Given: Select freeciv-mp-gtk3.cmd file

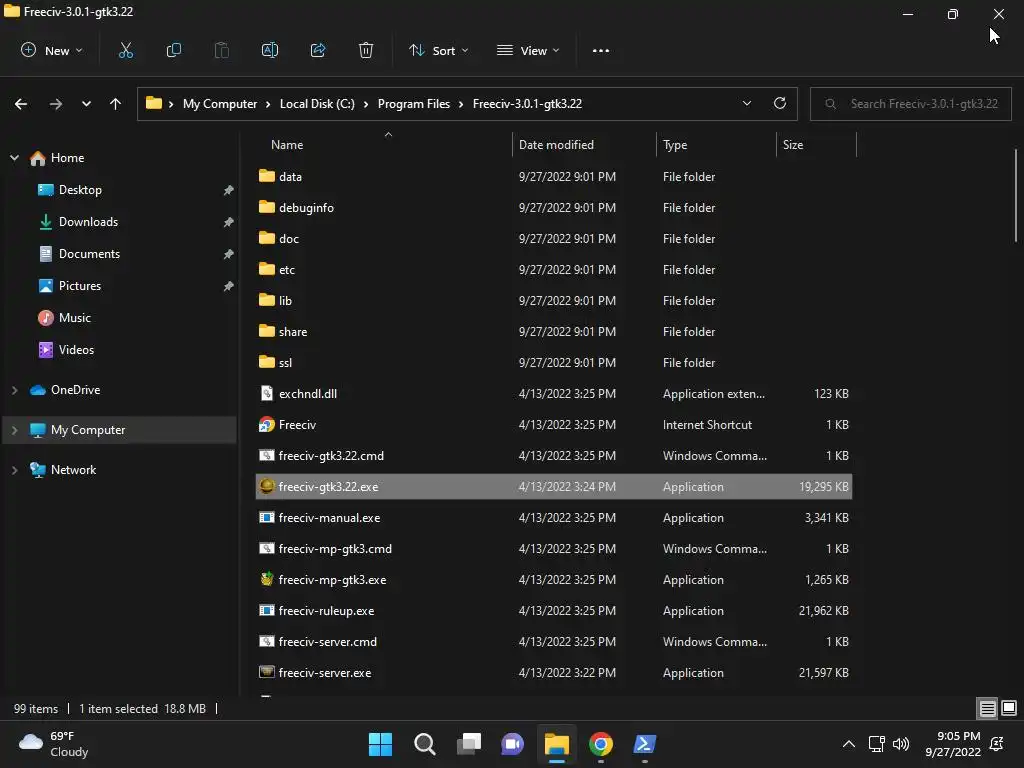Looking at the screenshot, I should [554, 549].
